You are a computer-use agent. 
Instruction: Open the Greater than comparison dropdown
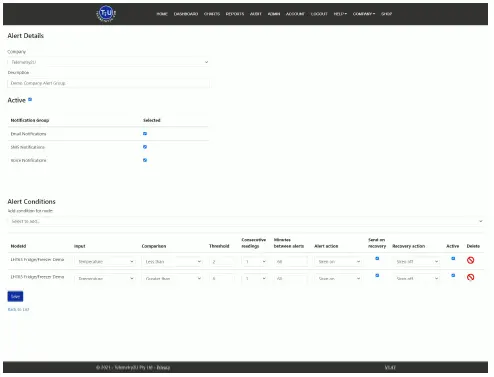[x=173, y=280]
